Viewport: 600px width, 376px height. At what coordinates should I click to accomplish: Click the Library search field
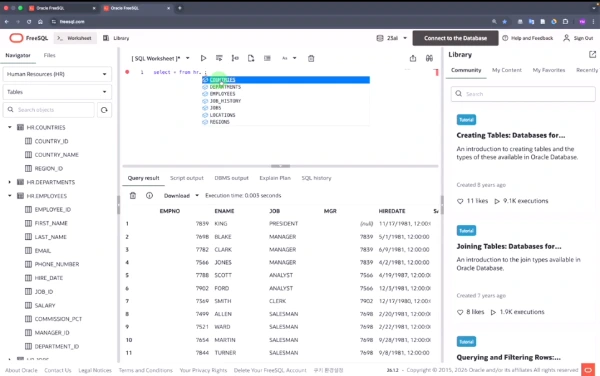pyautogui.click(x=523, y=94)
